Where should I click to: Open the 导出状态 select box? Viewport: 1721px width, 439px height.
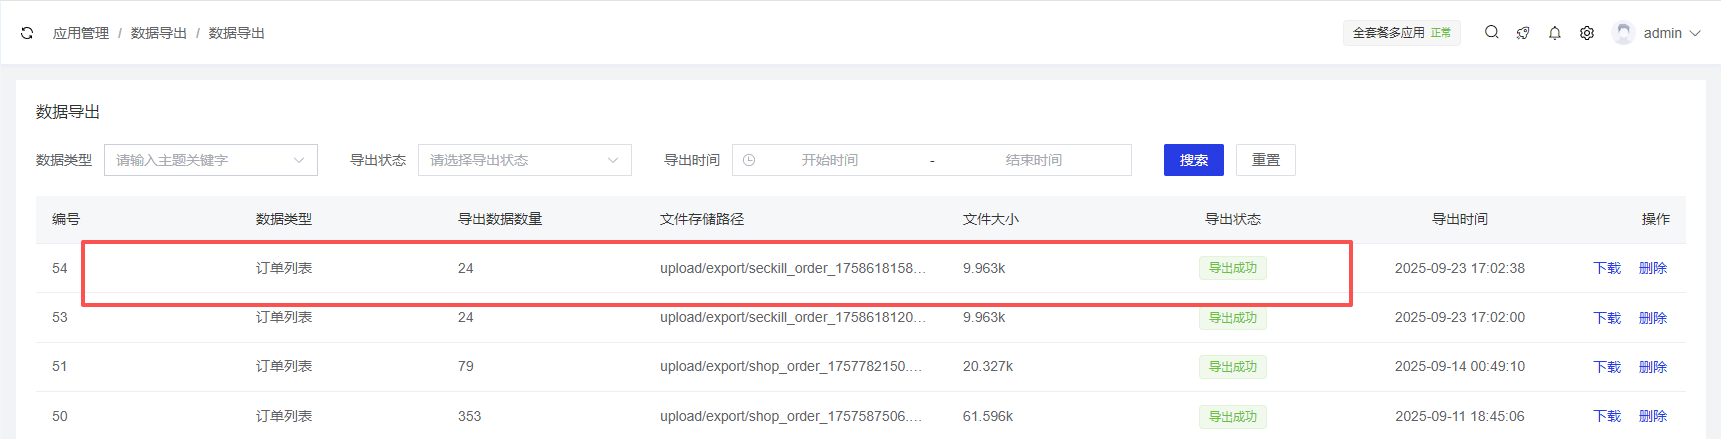[524, 160]
